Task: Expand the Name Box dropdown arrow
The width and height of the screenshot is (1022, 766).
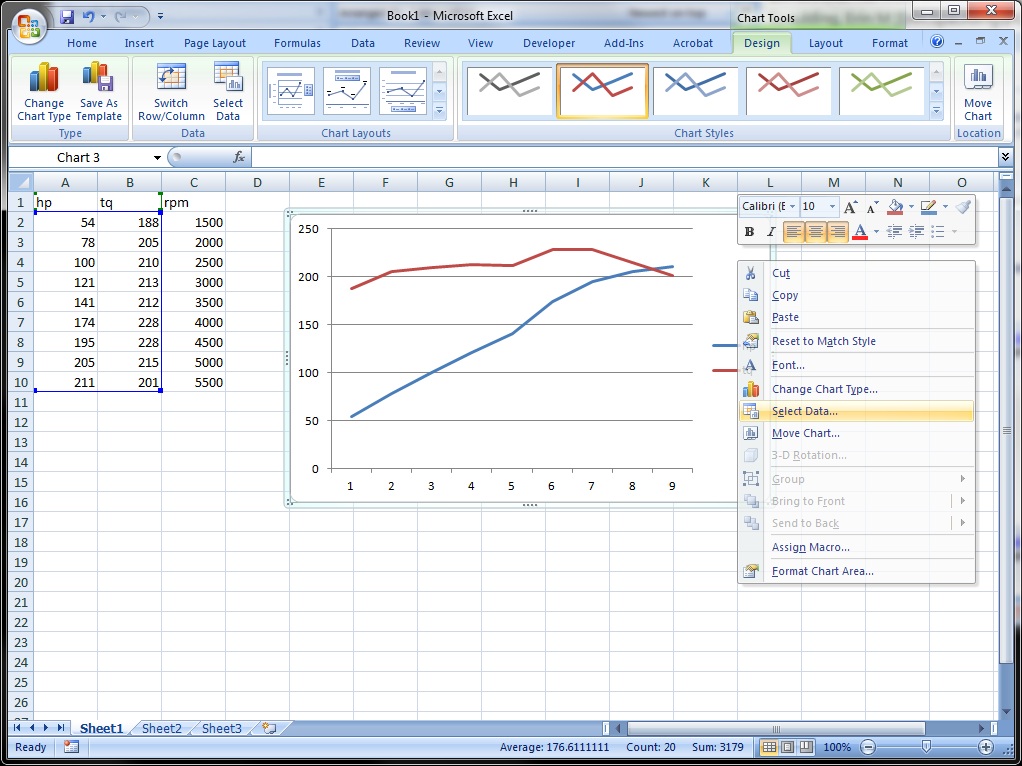Action: coord(157,158)
